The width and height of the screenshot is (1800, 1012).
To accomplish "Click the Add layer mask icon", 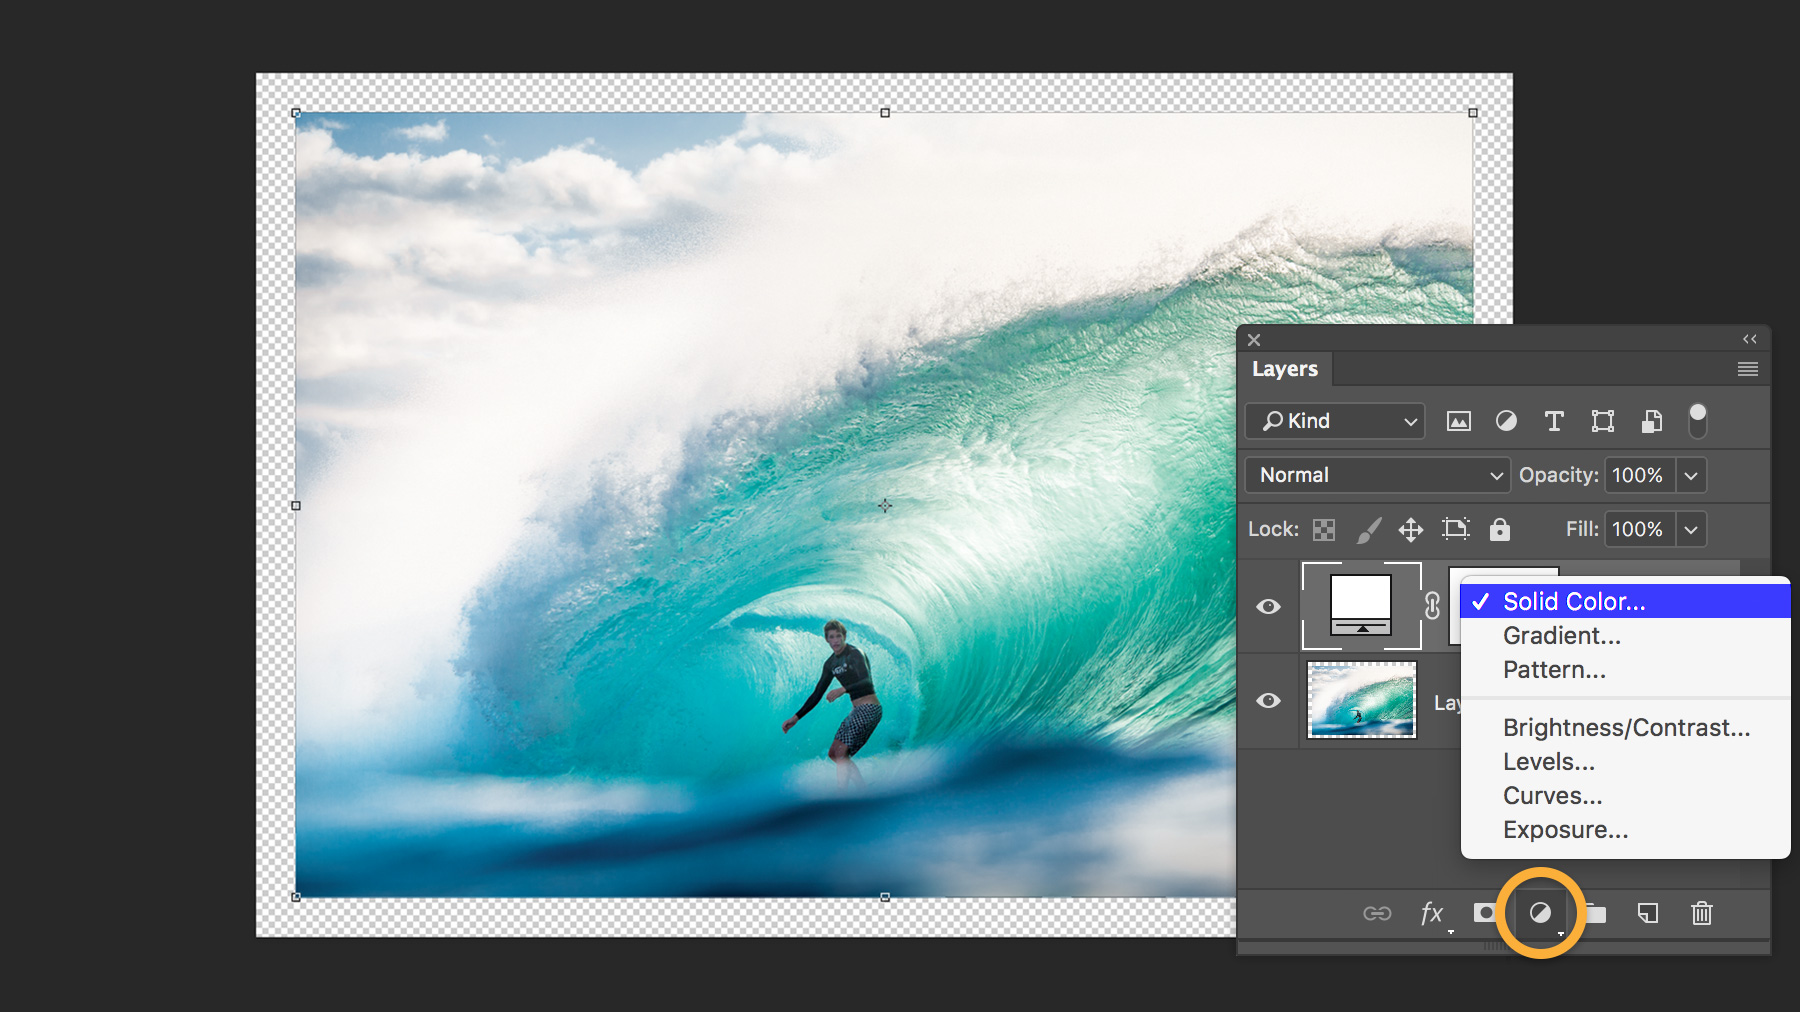I will click(x=1486, y=913).
